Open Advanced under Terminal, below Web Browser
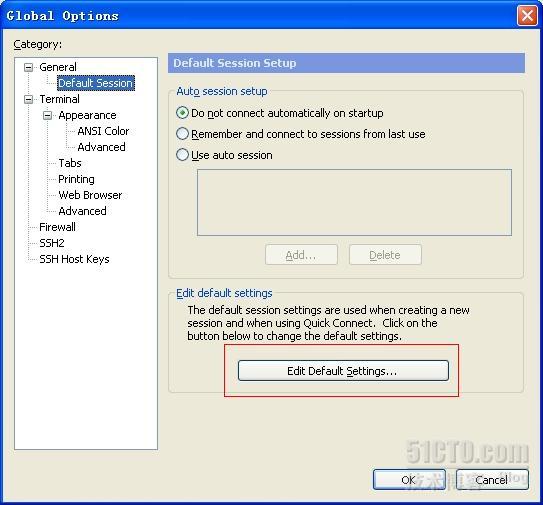 coord(82,211)
